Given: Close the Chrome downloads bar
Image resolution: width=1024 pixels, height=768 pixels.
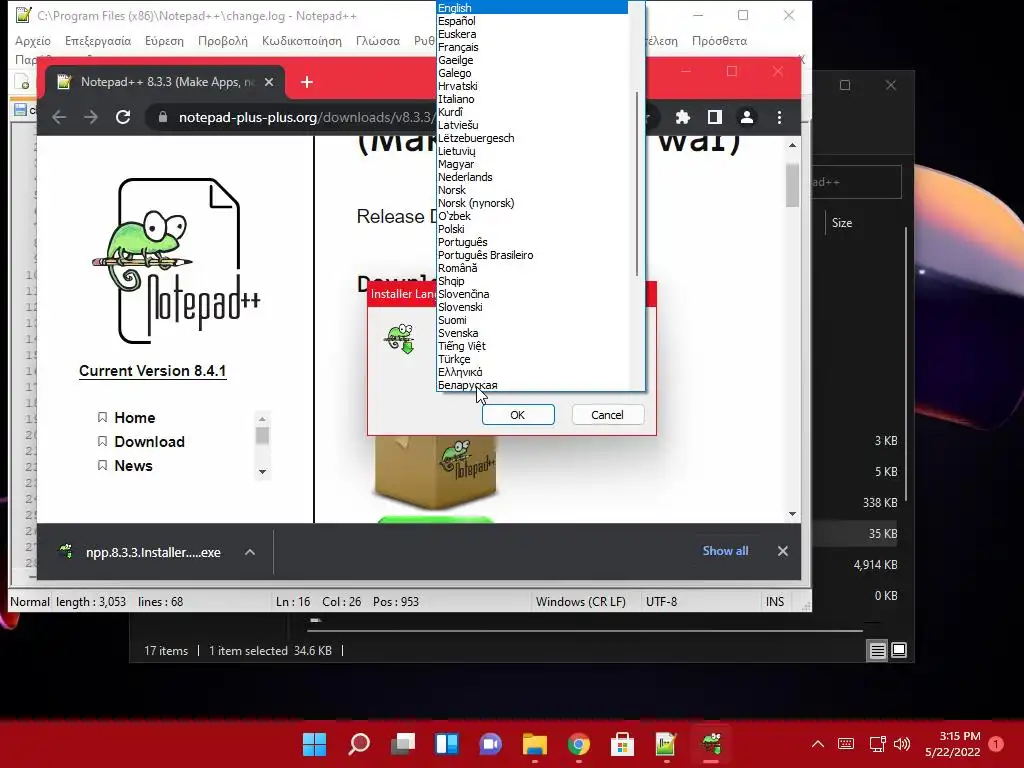Looking at the screenshot, I should (782, 551).
